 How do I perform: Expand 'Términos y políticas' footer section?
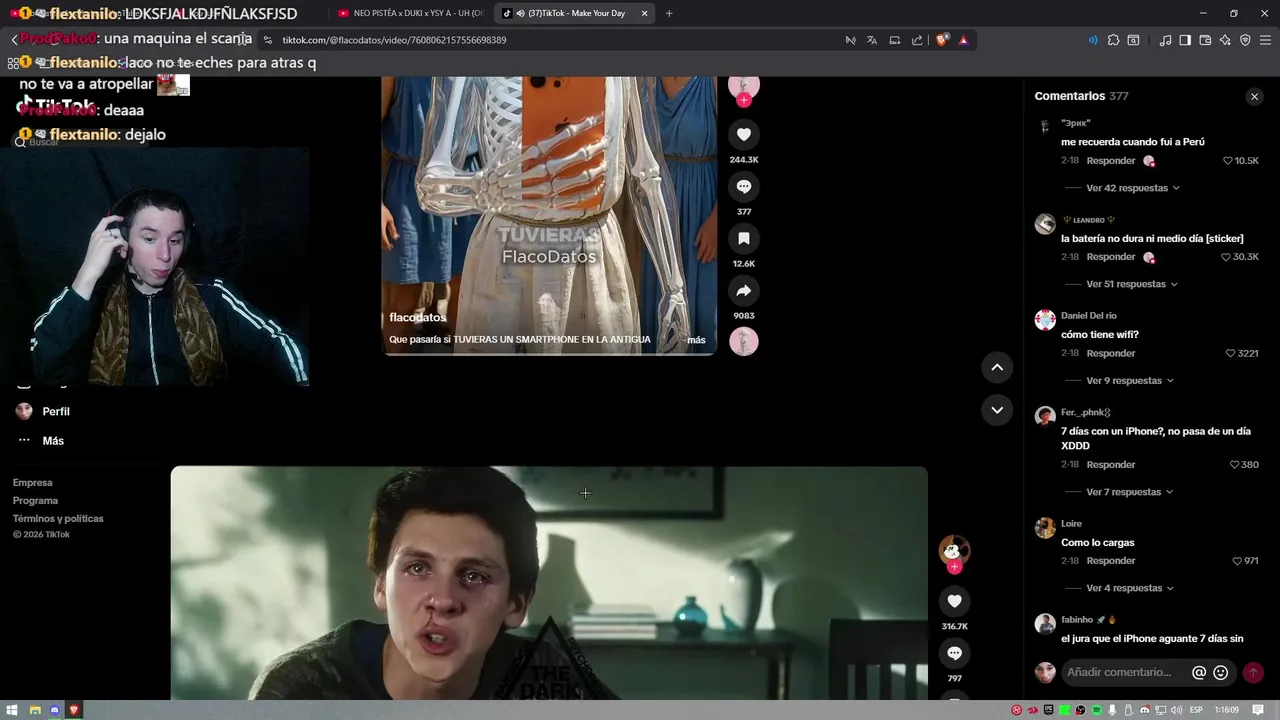58,519
